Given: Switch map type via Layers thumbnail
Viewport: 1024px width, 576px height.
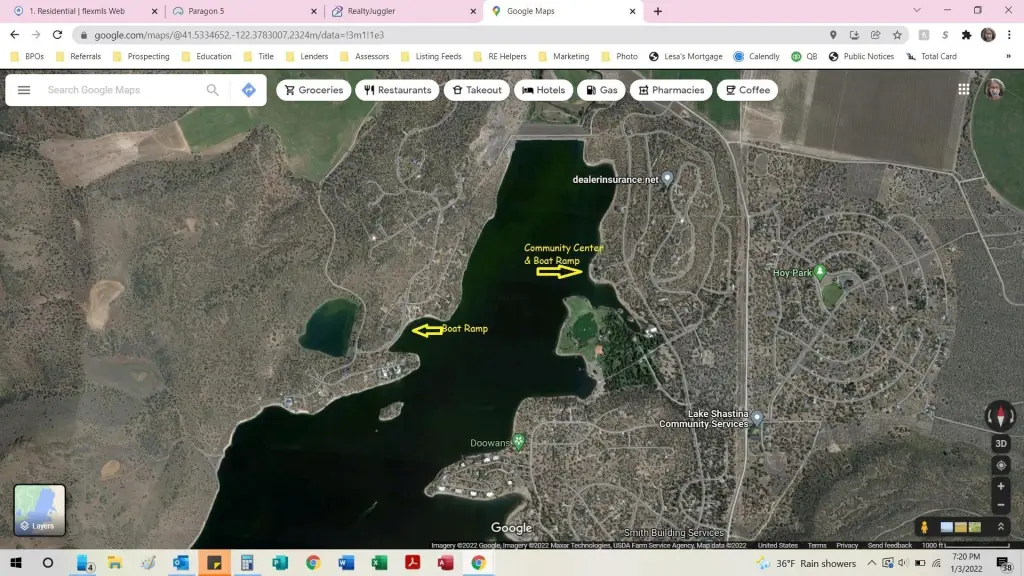Looking at the screenshot, I should [40, 510].
